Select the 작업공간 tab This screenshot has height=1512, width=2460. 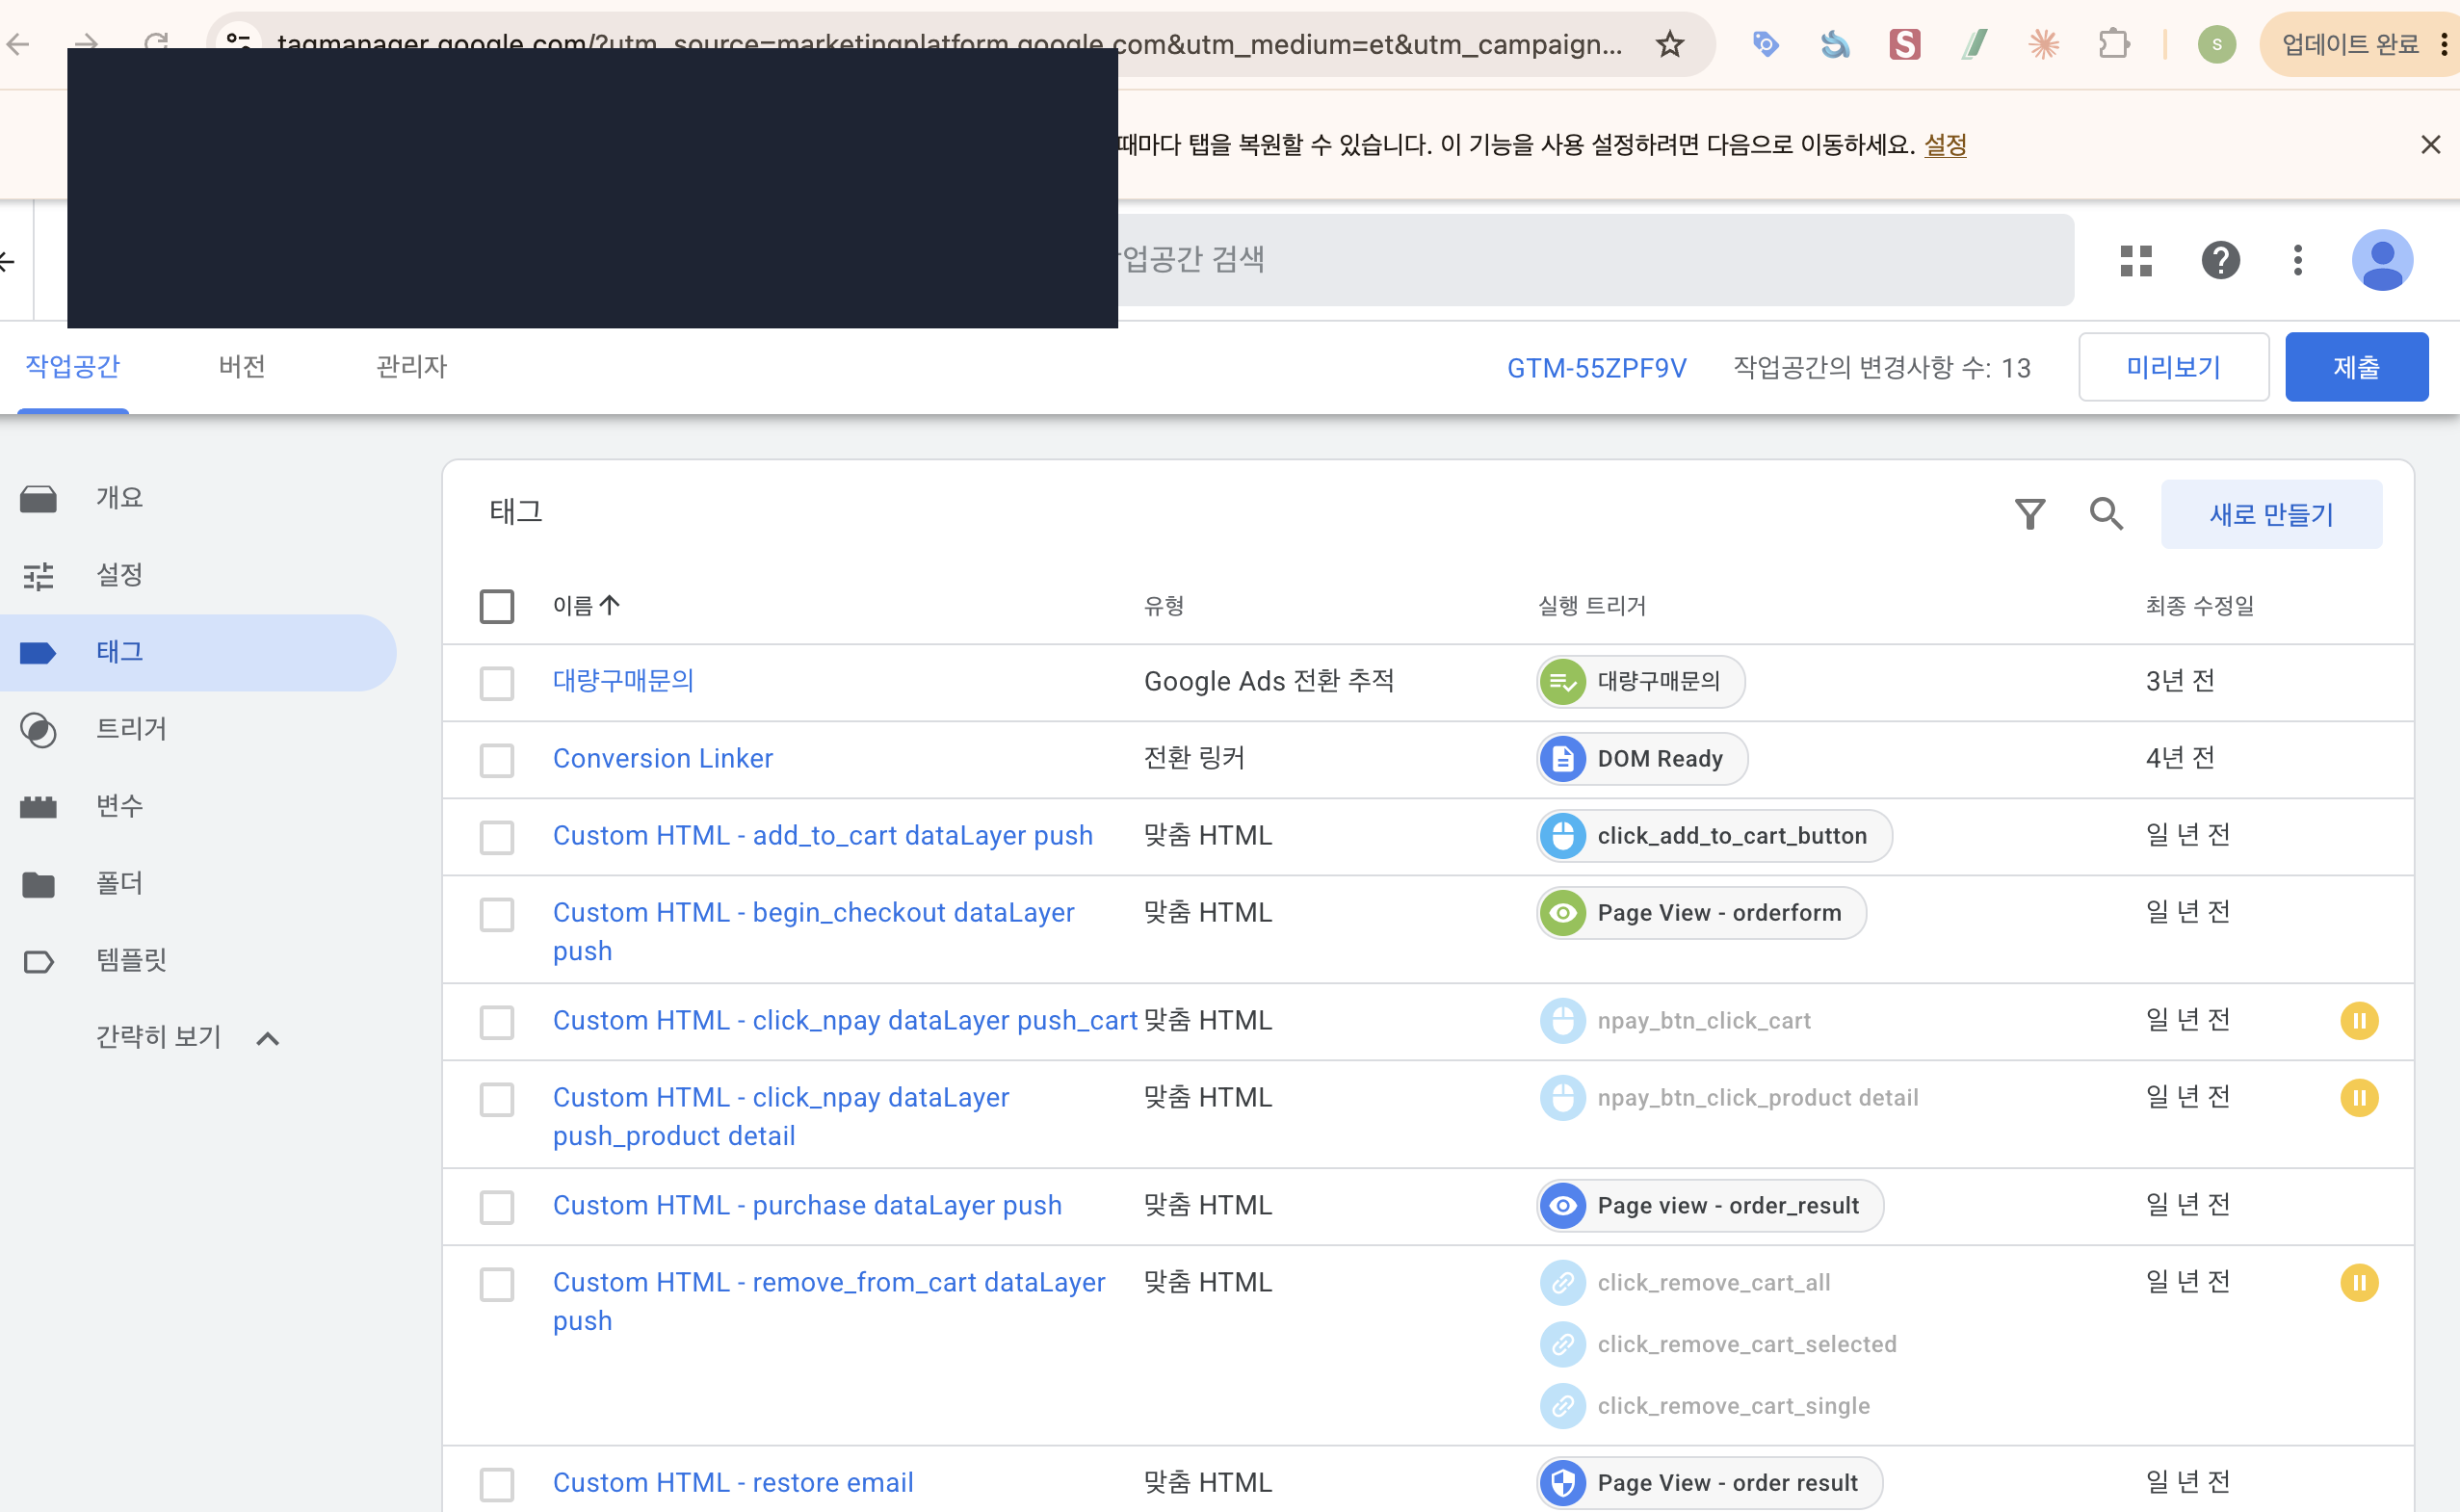[73, 367]
